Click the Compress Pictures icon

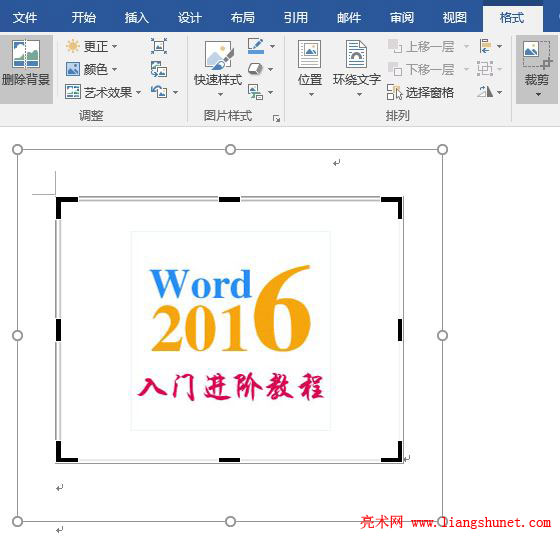(x=159, y=46)
